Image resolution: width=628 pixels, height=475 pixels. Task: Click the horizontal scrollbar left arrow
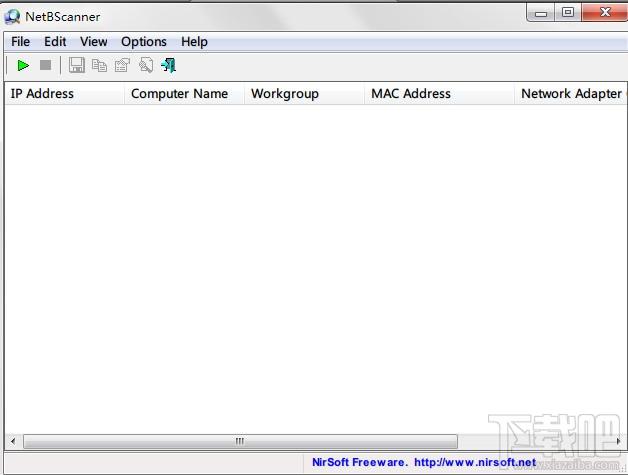(x=13, y=441)
